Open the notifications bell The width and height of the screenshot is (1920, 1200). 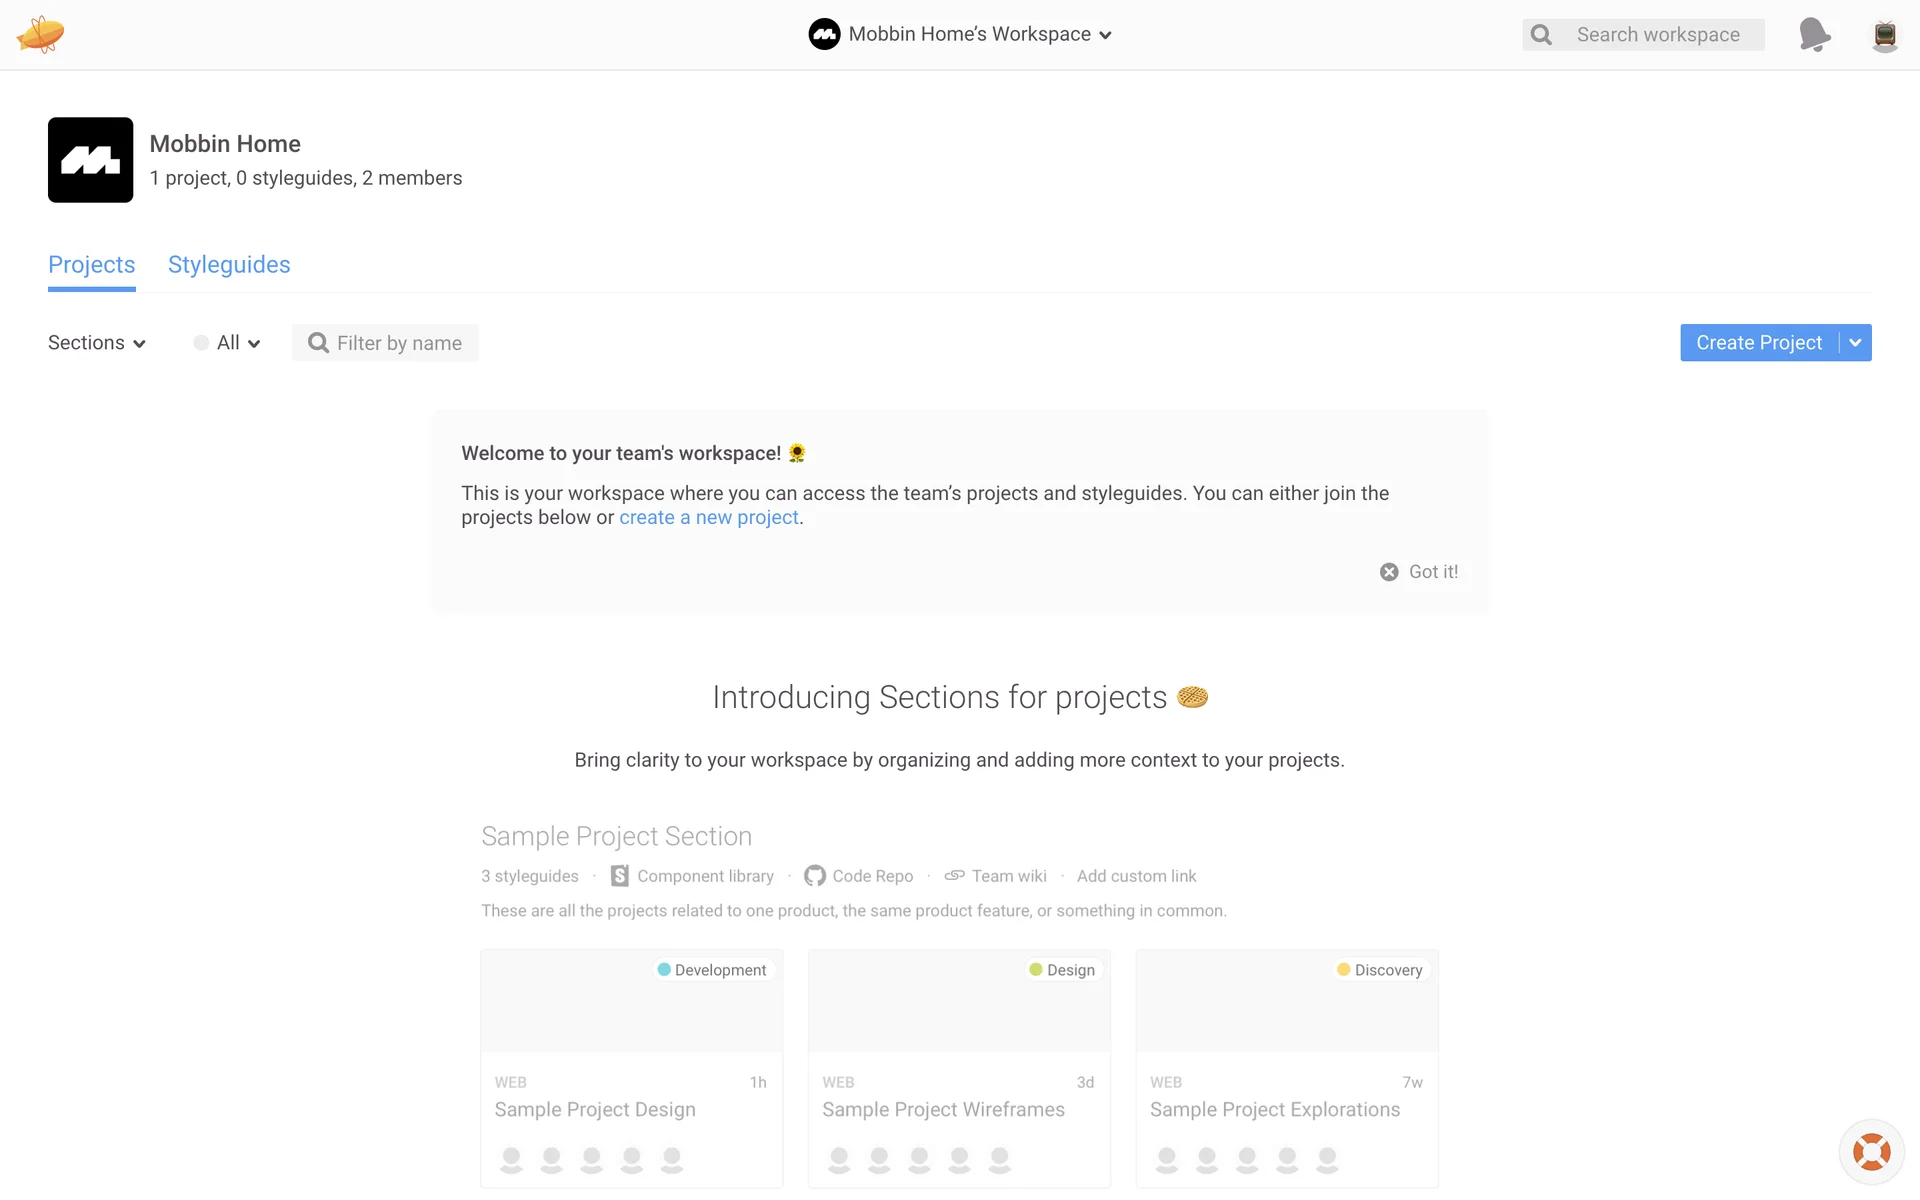tap(1814, 34)
